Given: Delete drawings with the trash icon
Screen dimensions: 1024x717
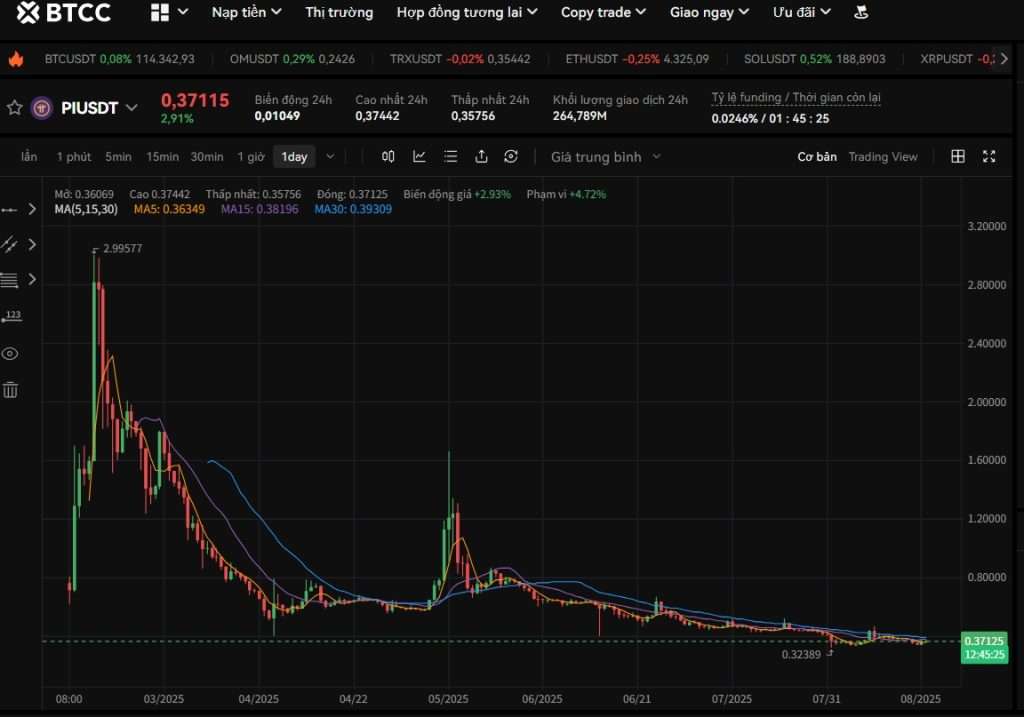Looking at the screenshot, I should tap(10, 390).
